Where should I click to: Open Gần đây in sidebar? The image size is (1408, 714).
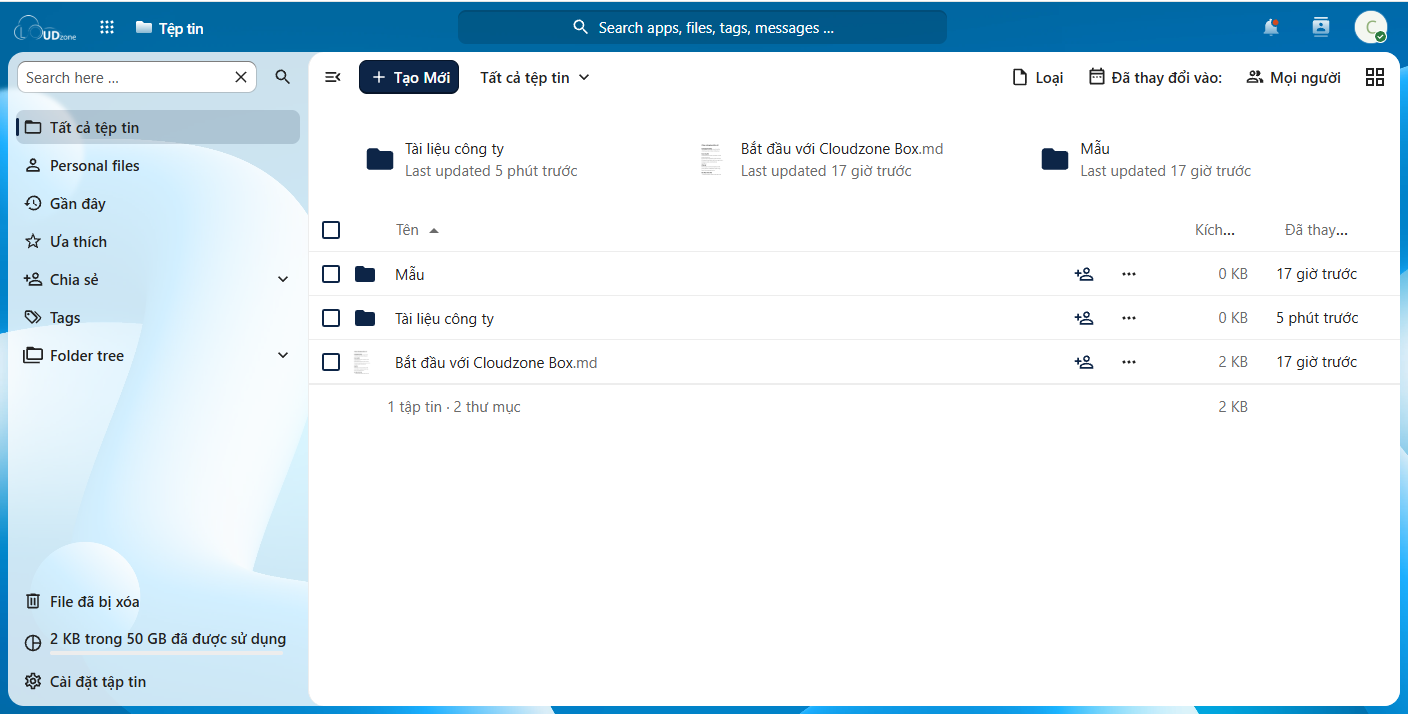[158, 203]
